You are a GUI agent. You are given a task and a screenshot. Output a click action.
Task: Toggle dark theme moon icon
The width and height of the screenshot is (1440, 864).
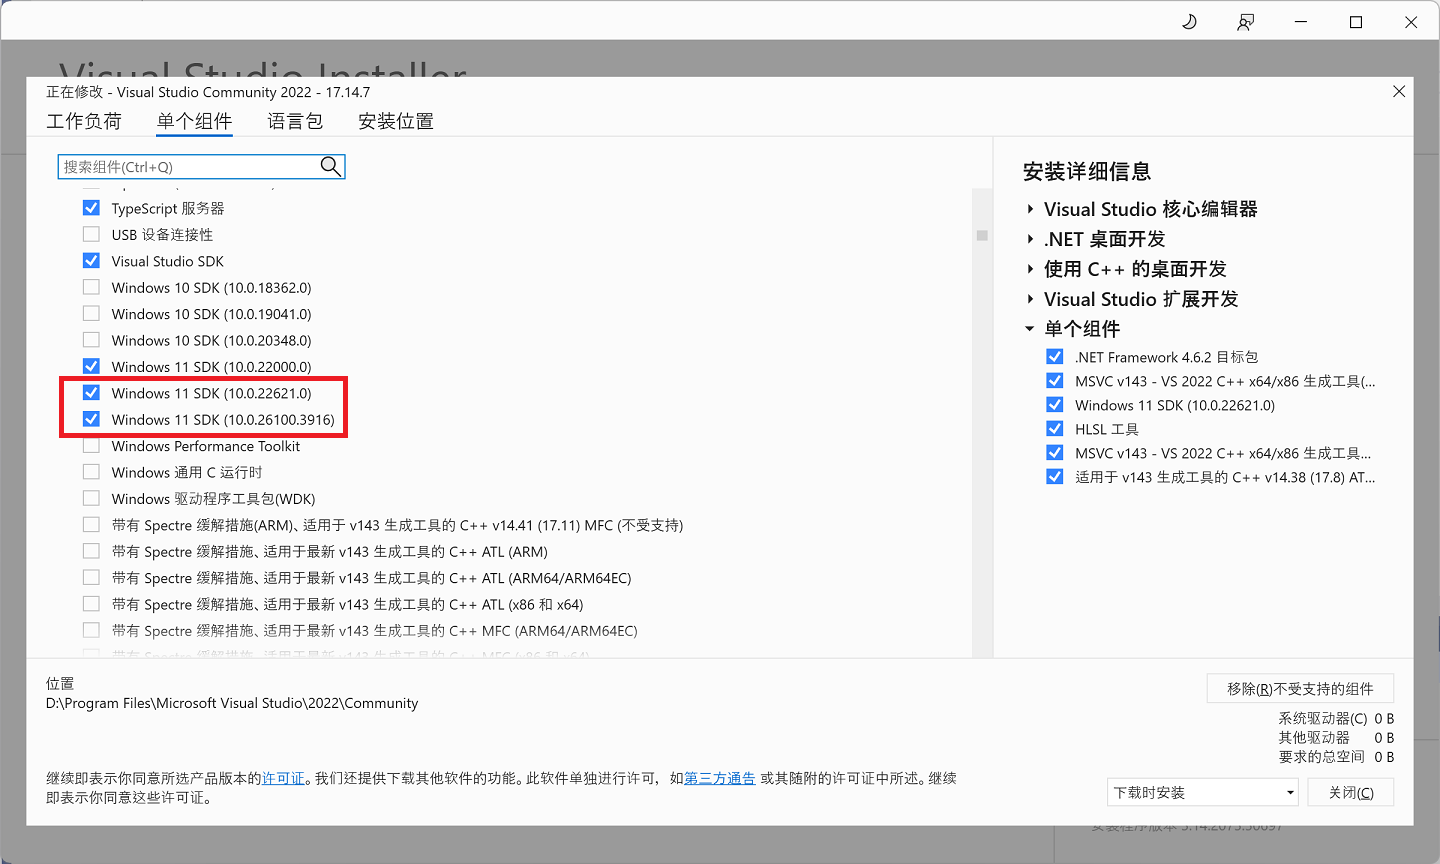(x=1189, y=22)
